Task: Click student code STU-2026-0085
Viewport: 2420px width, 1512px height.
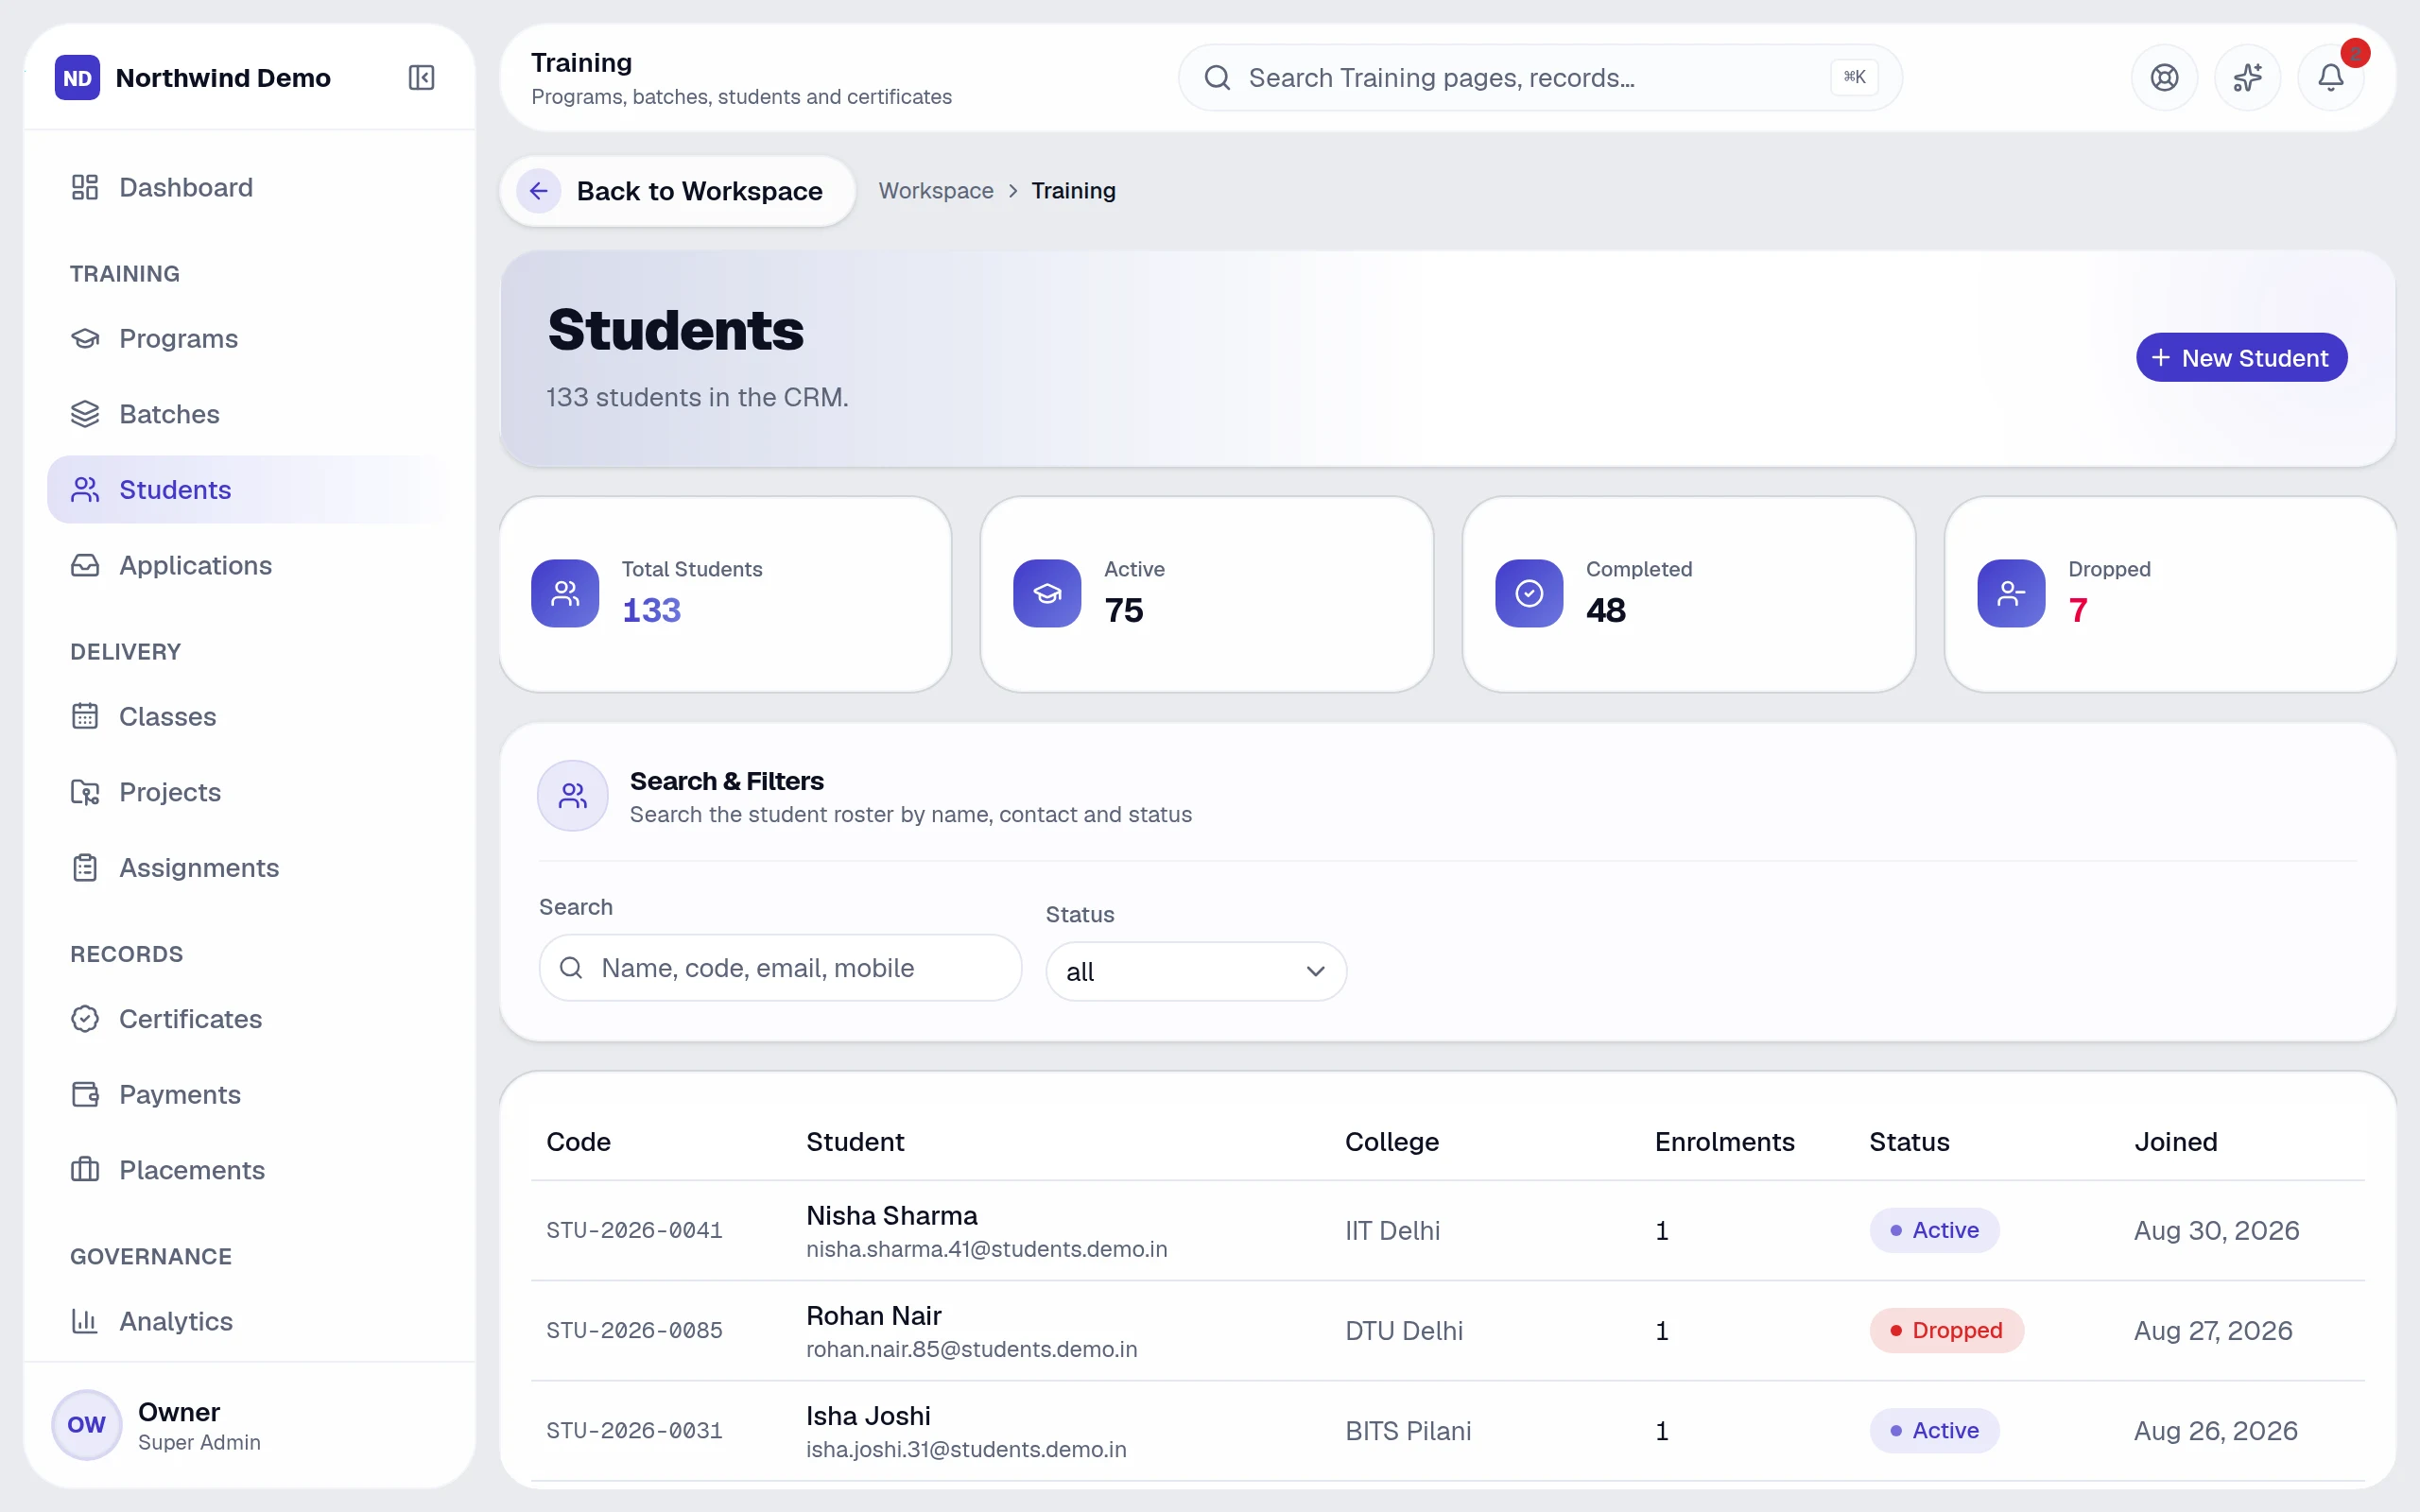Action: click(634, 1330)
